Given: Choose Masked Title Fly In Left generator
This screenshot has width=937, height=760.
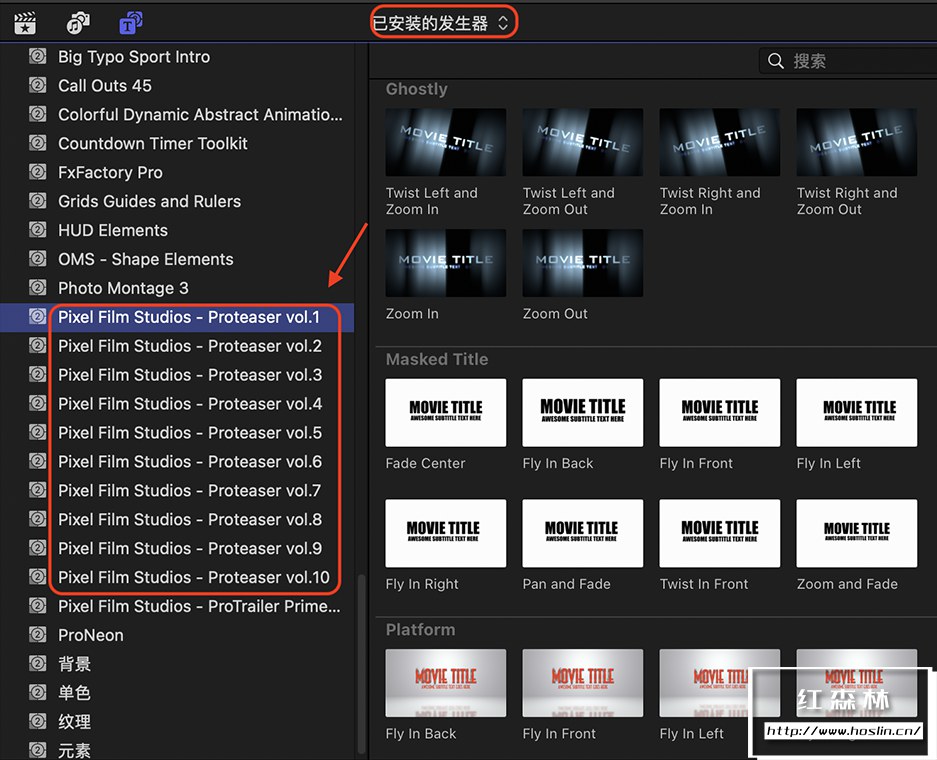Looking at the screenshot, I should (857, 412).
